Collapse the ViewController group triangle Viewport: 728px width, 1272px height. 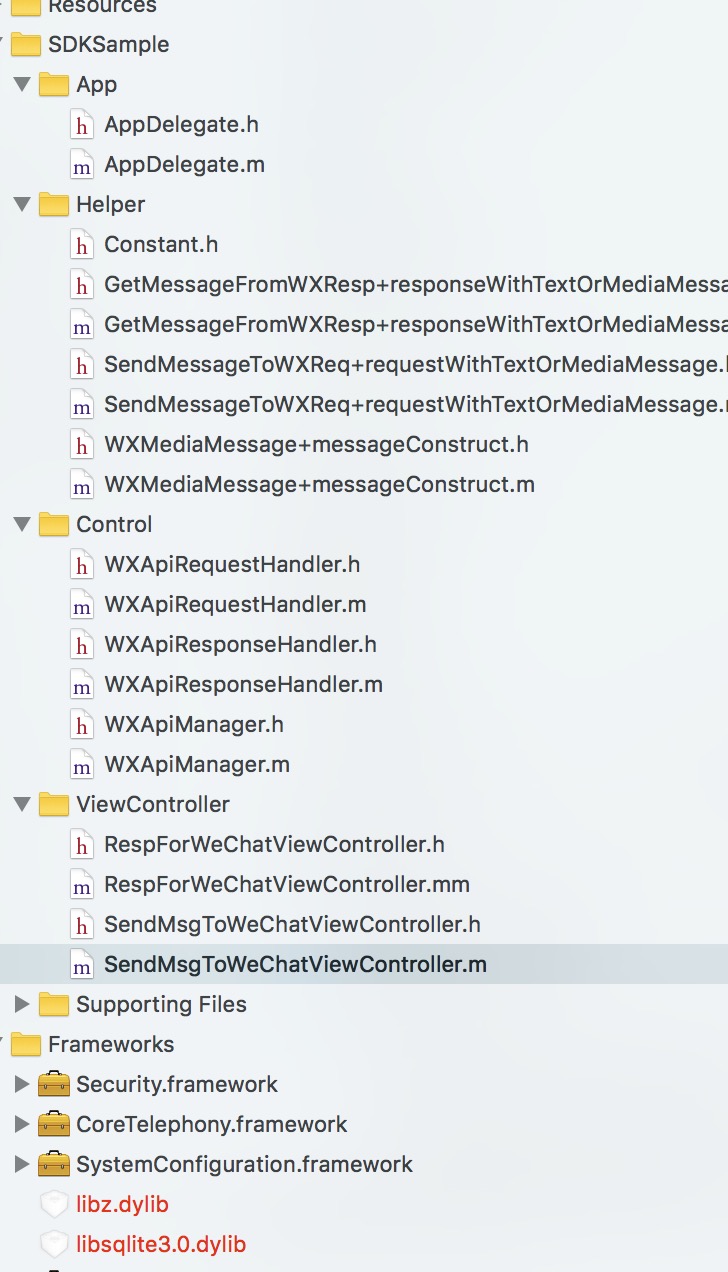click(22, 804)
